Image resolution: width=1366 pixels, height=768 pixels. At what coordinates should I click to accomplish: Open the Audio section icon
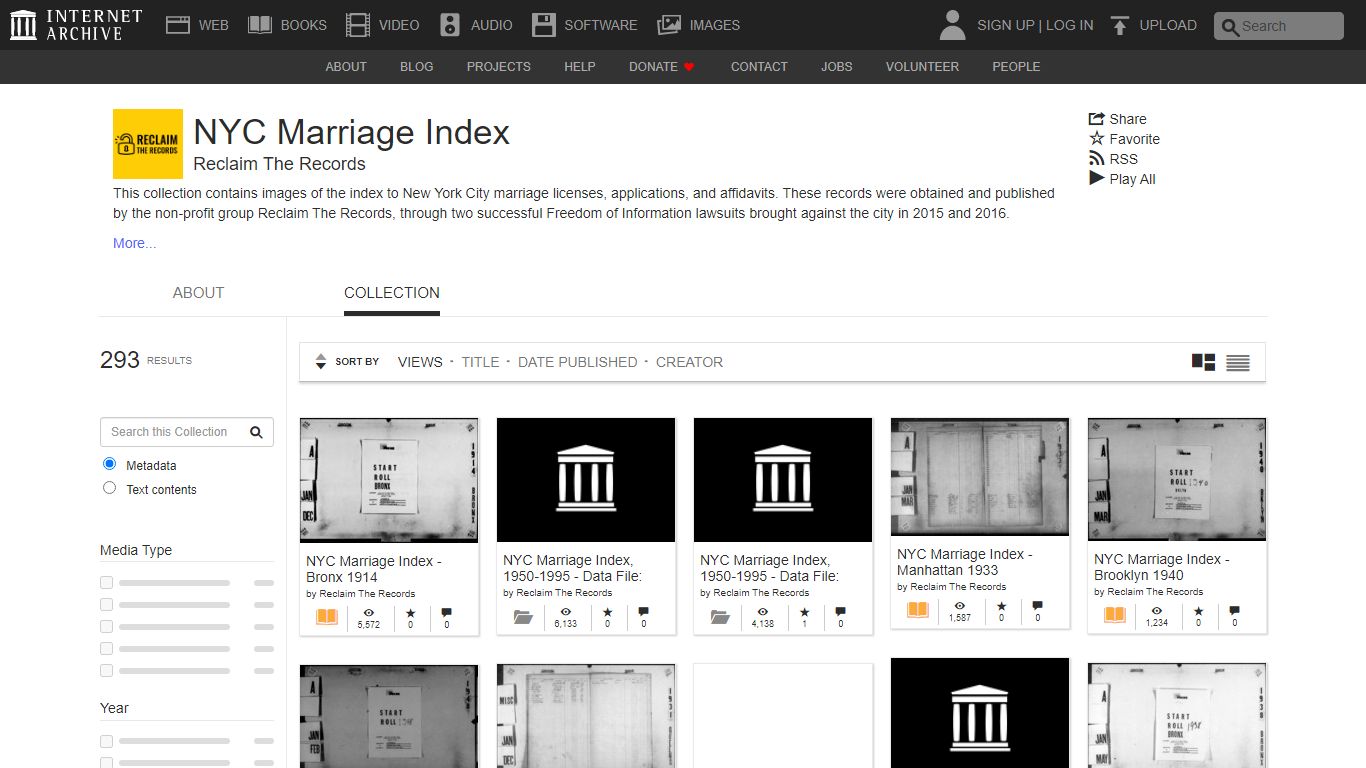point(450,25)
